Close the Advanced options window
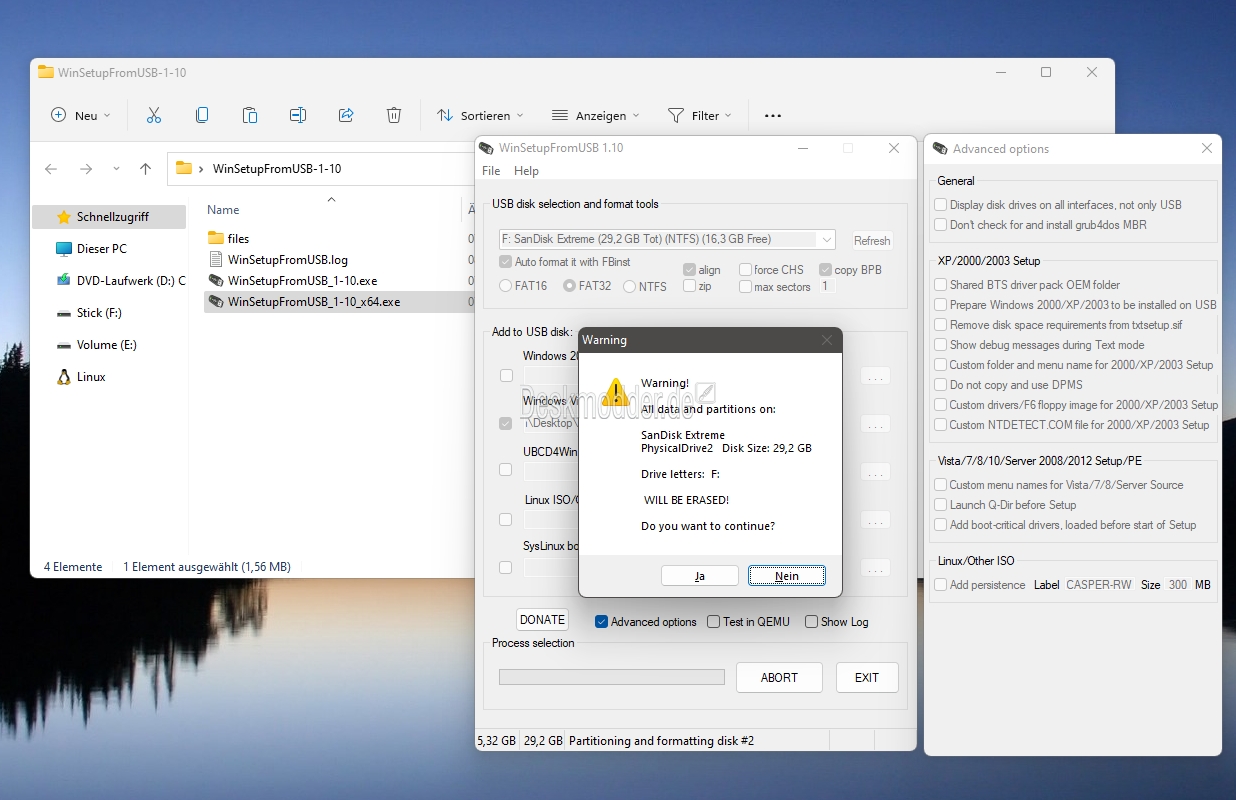Viewport: 1236px width, 800px height. 1207,149
